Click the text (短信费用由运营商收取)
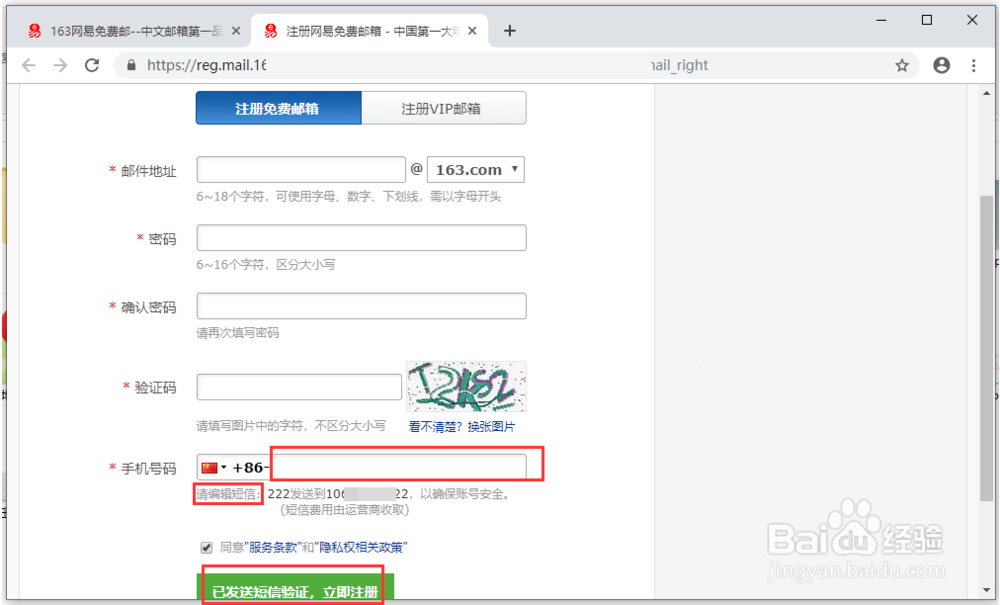The height and width of the screenshot is (605, 1000). pyautogui.click(x=344, y=509)
